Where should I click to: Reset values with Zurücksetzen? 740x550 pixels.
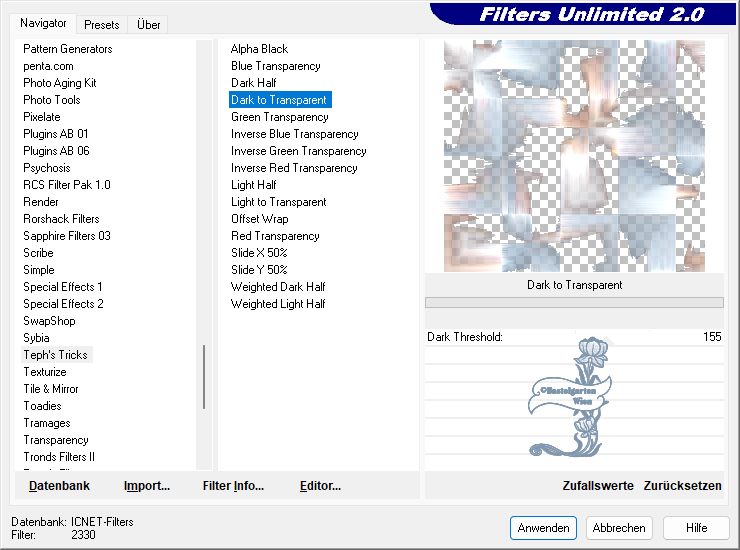[682, 486]
